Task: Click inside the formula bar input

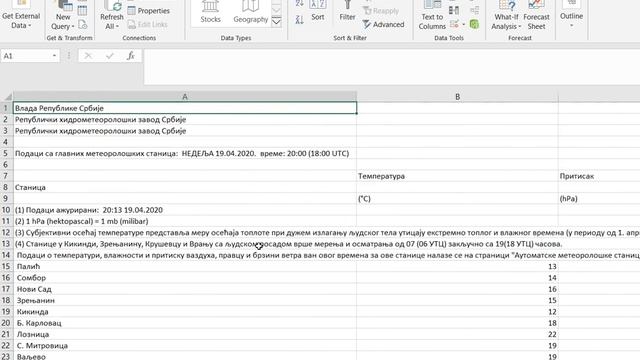Action: click(x=392, y=67)
